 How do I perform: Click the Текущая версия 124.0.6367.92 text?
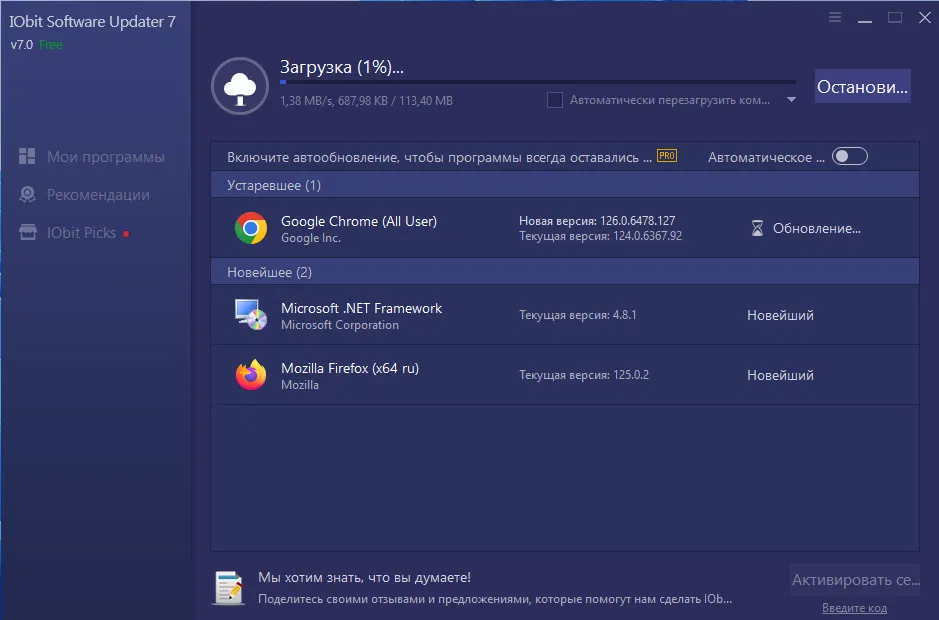coord(600,236)
